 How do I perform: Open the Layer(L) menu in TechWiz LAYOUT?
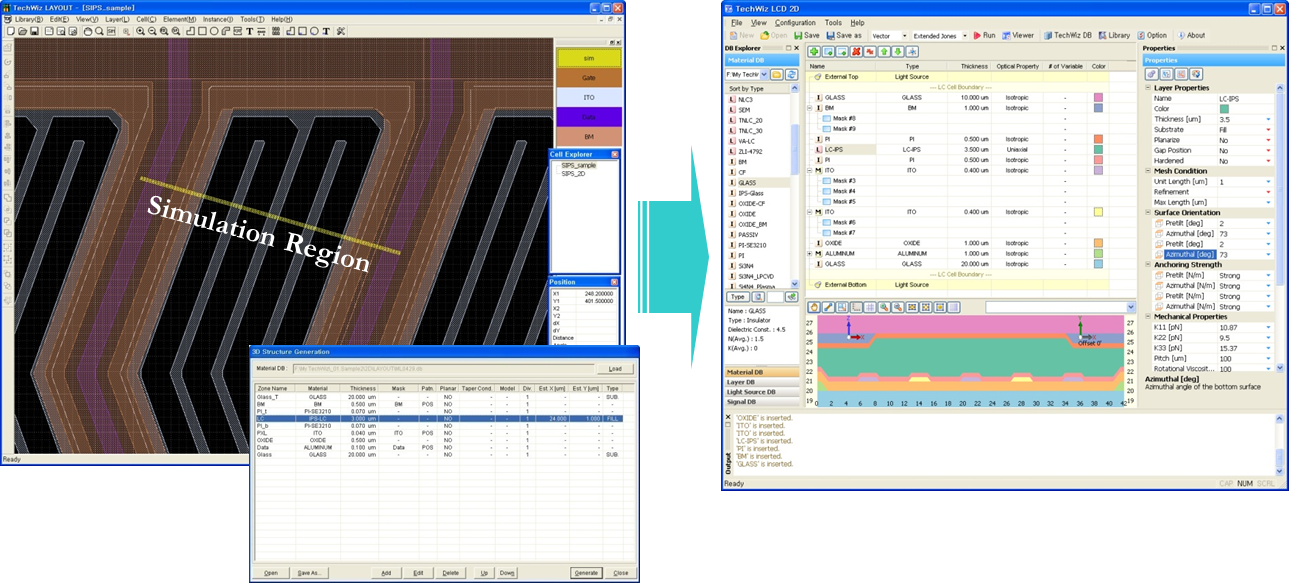click(x=117, y=19)
